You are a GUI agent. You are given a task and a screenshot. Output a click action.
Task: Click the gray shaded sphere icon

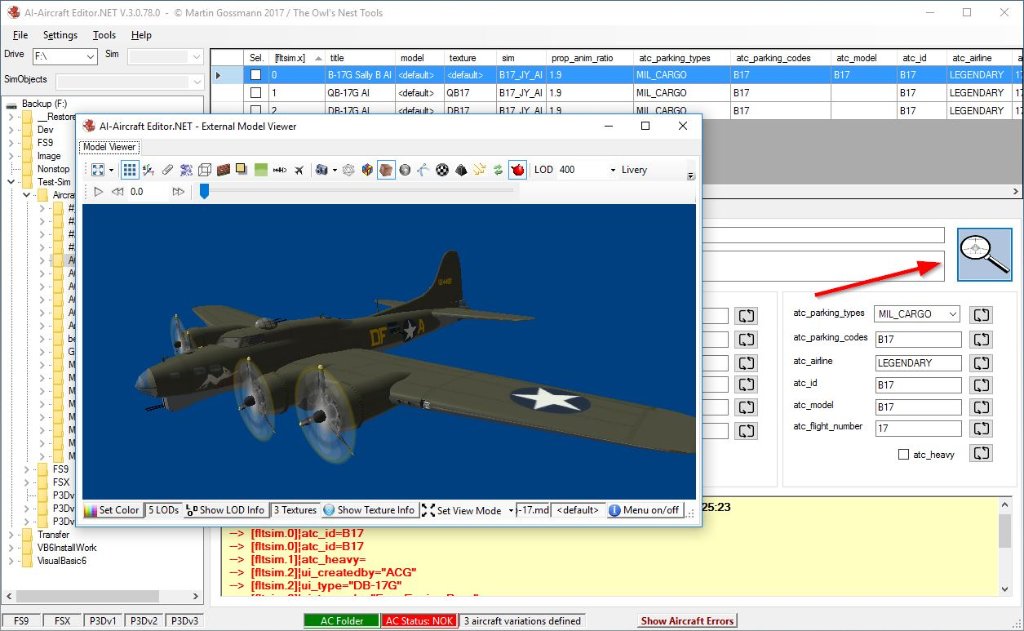pos(405,170)
